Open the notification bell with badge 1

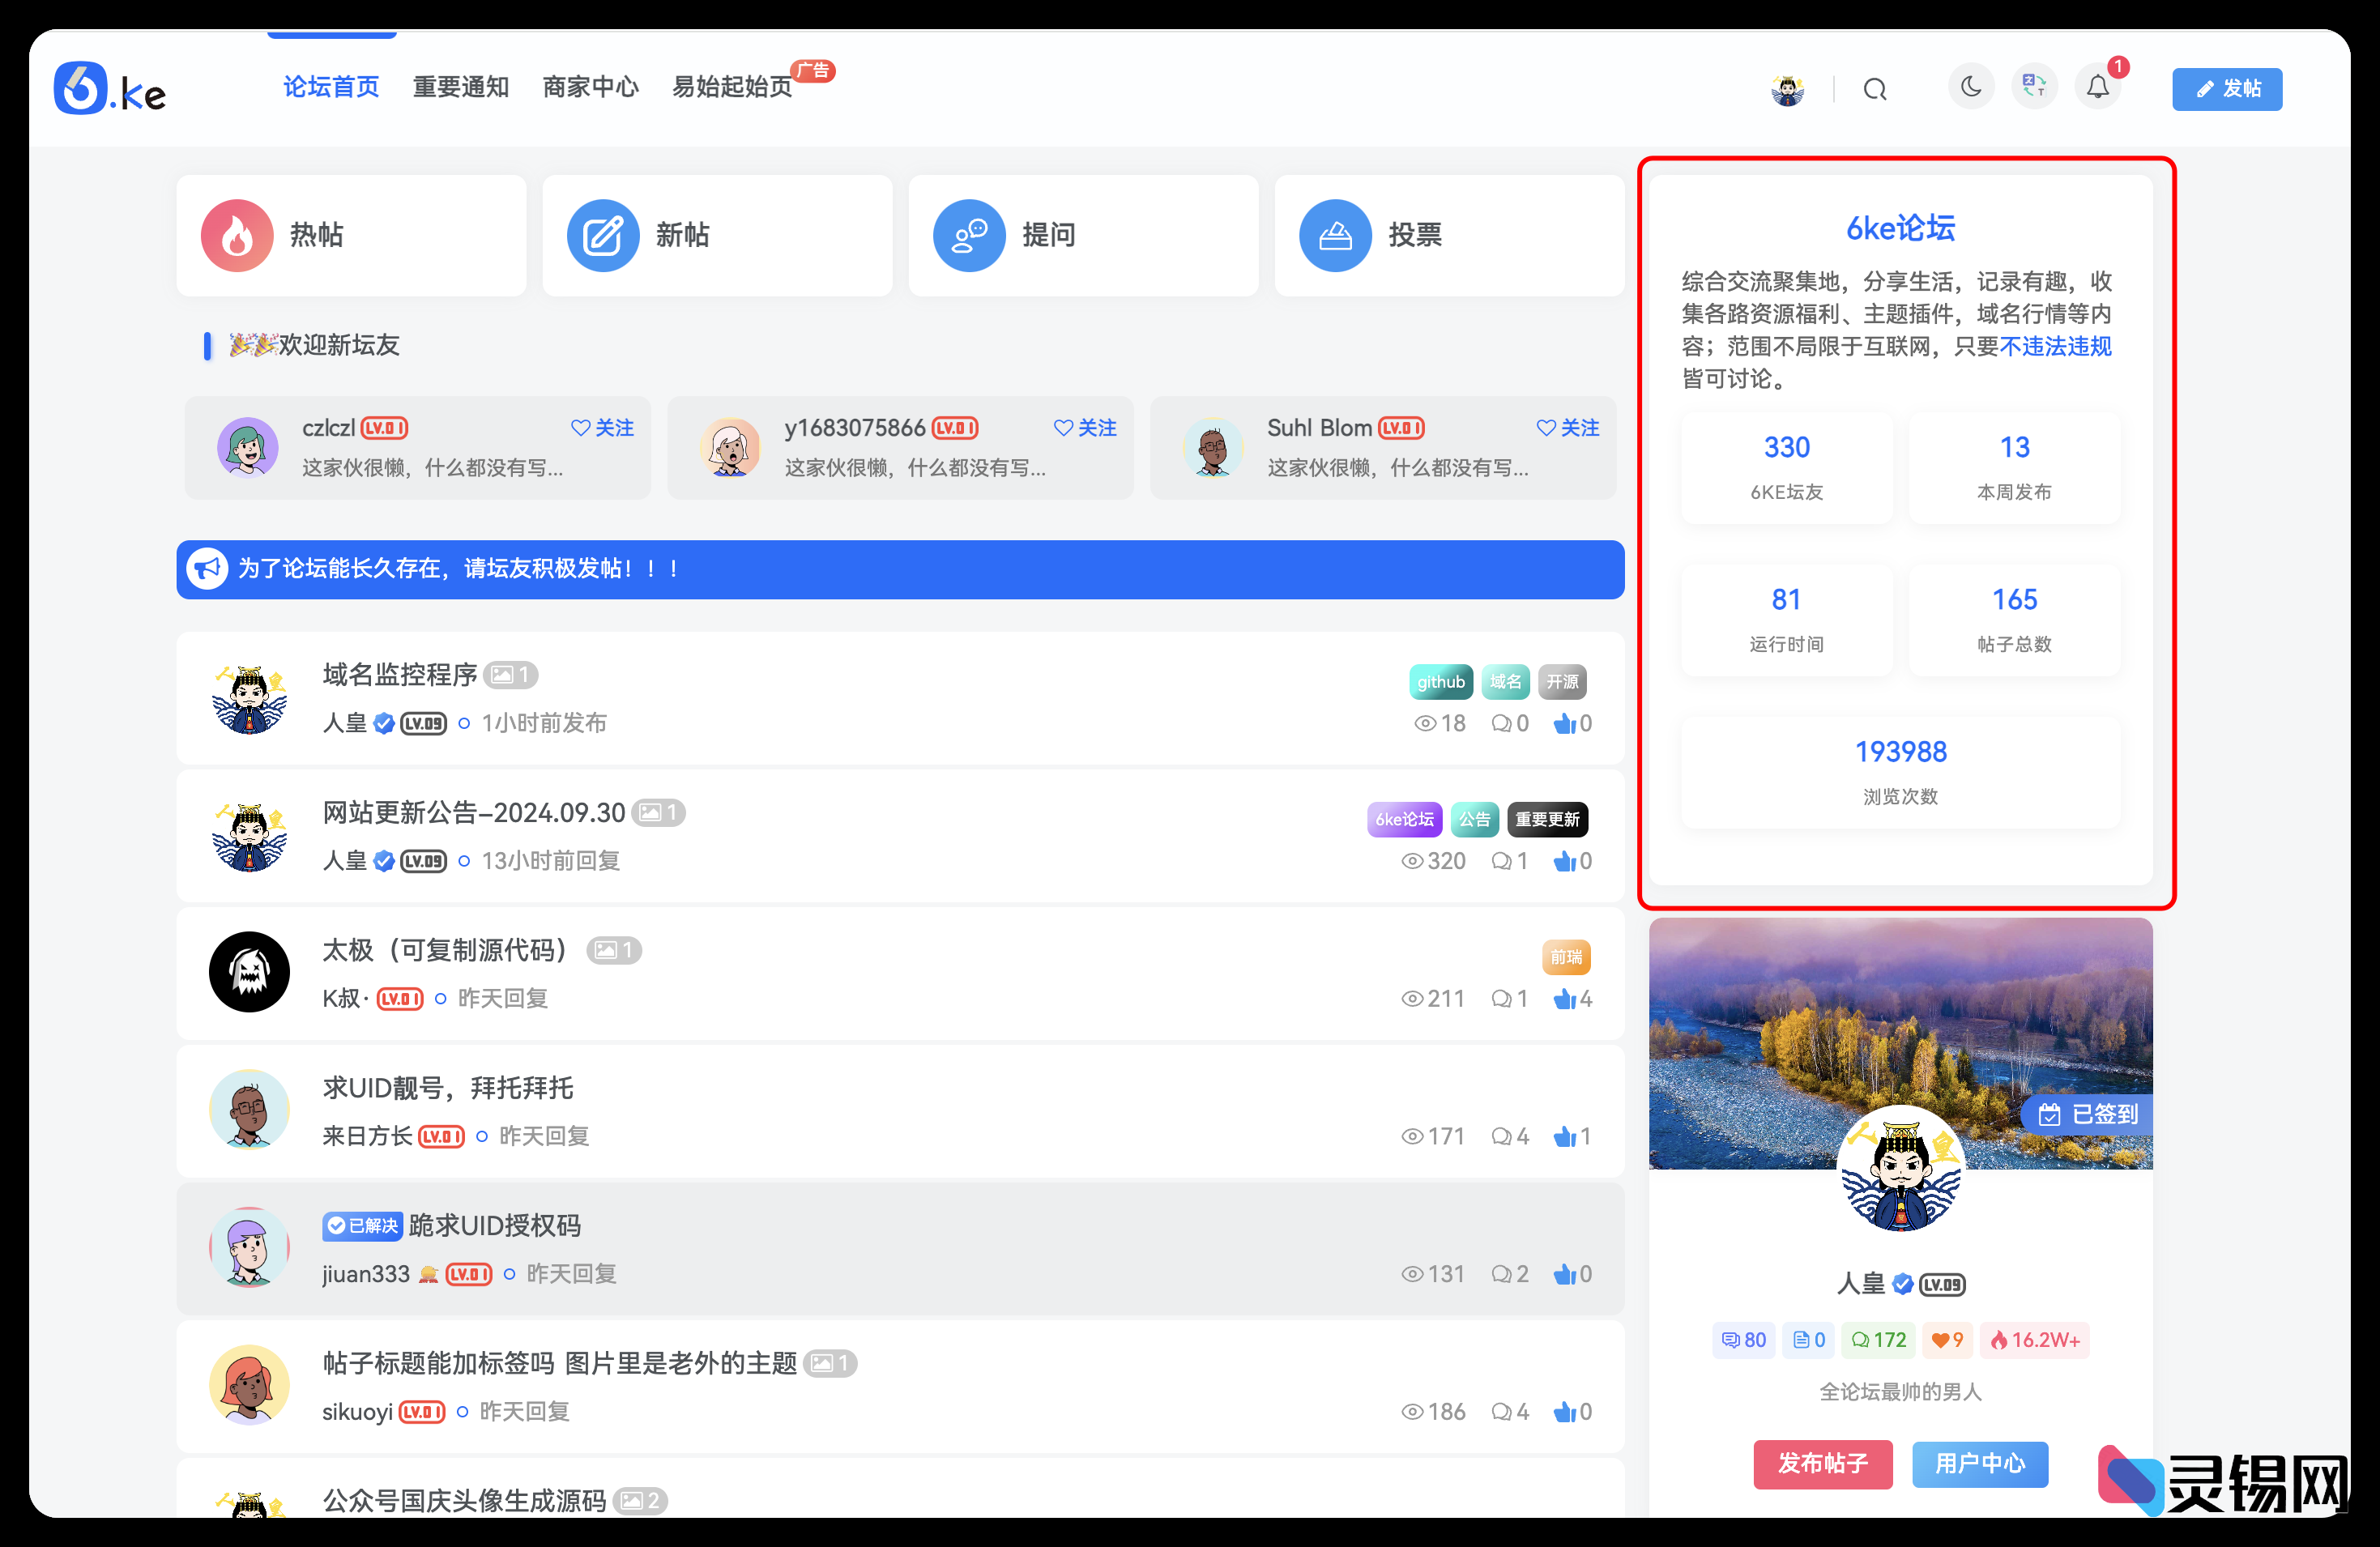point(2099,88)
